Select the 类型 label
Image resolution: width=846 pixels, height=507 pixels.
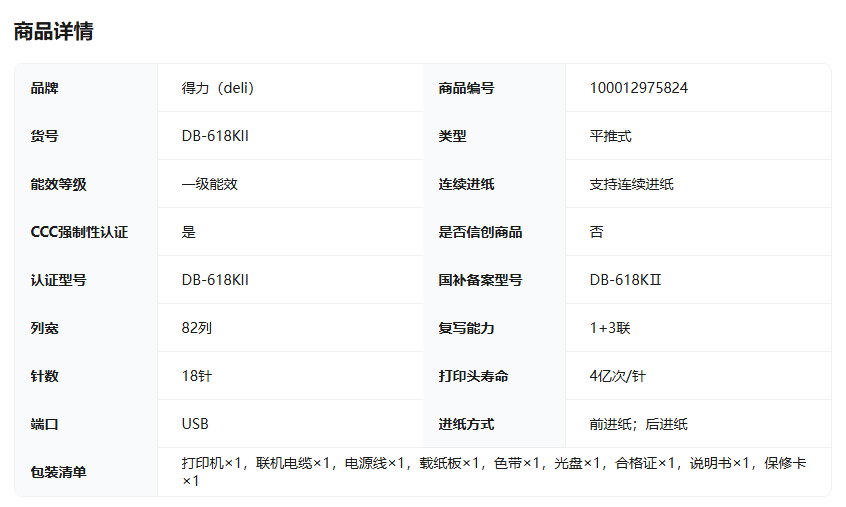(452, 136)
